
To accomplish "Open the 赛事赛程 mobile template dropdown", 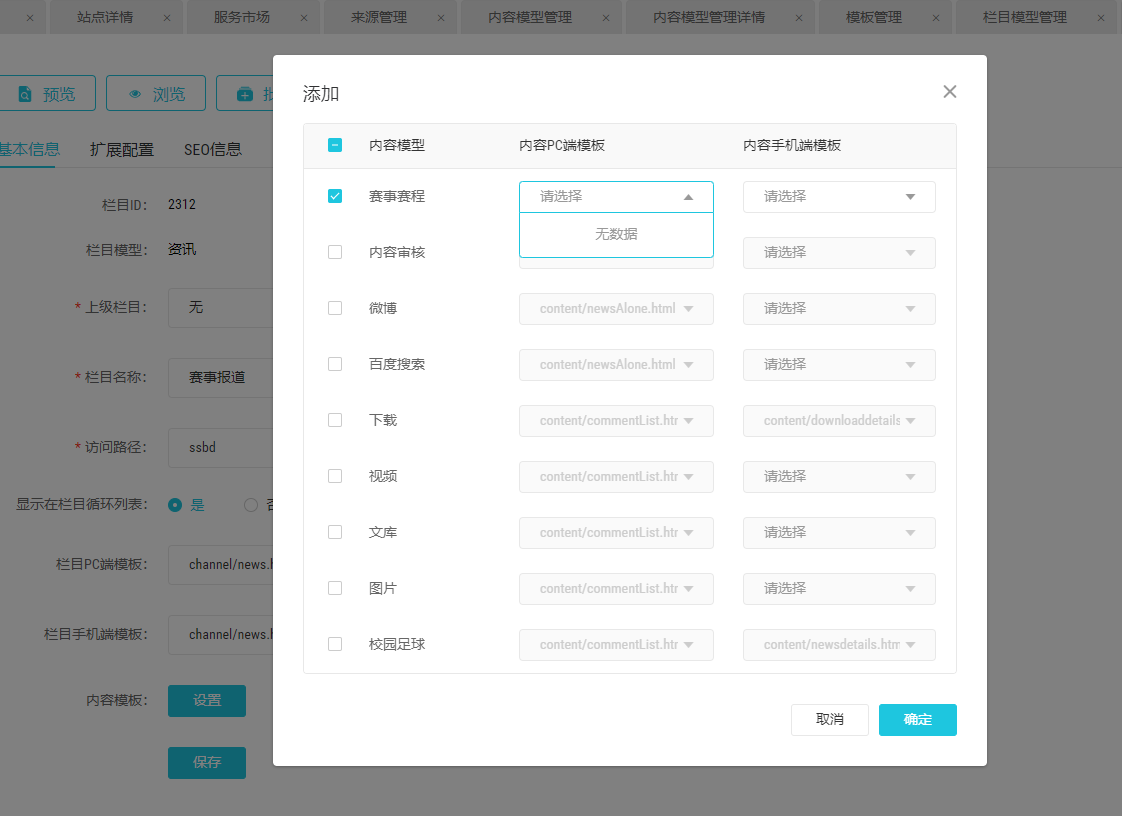I will point(839,197).
